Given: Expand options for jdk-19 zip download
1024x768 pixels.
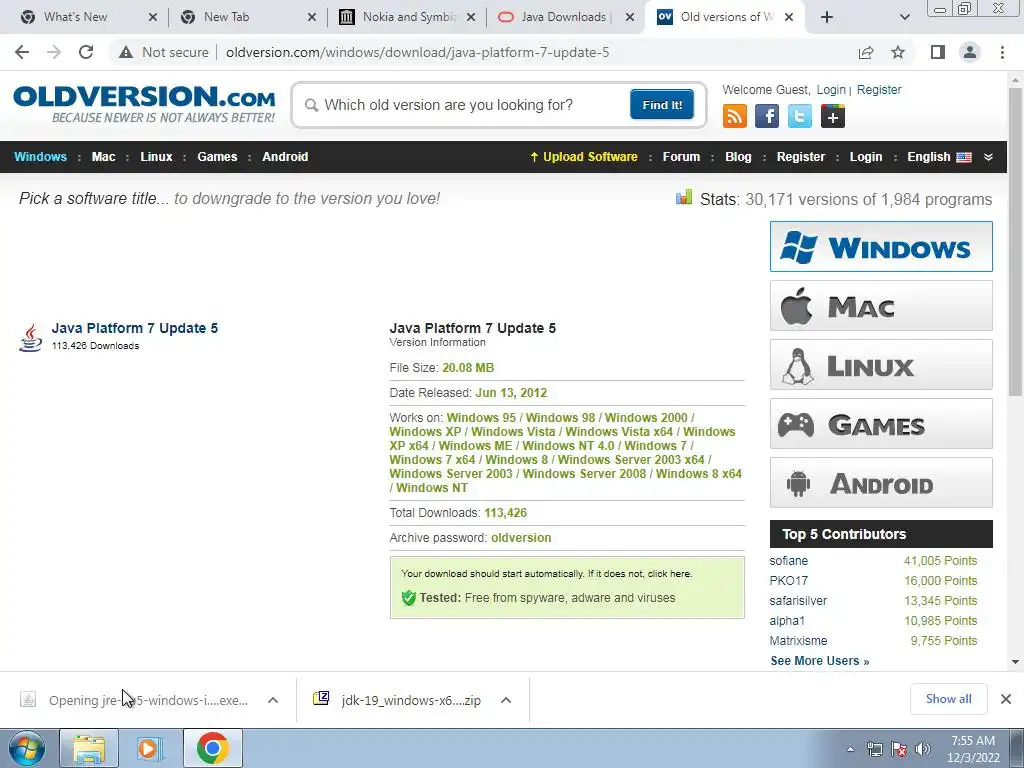Looking at the screenshot, I should (x=505, y=700).
